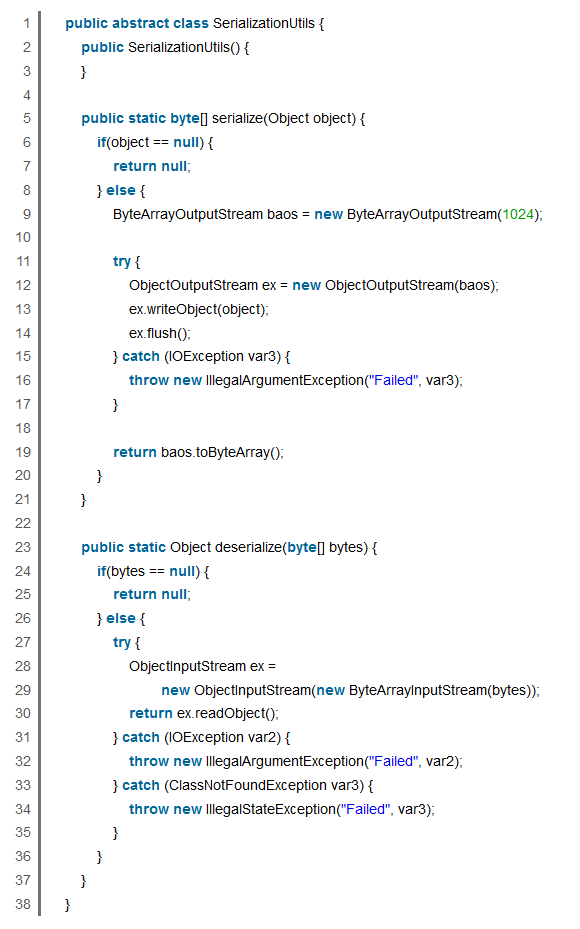Click catch (IOException var2) on line 31
The height and width of the screenshot is (929, 580).
201,737
